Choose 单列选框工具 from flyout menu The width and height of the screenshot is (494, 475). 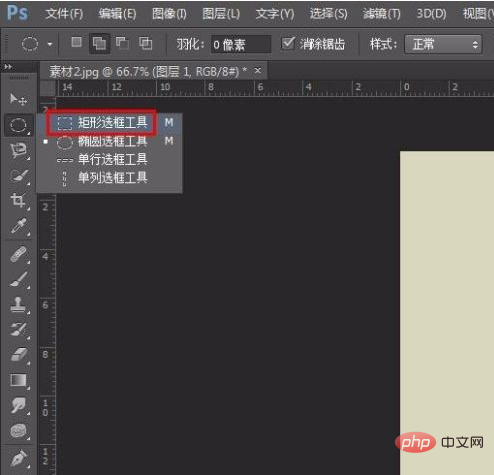click(x=109, y=178)
